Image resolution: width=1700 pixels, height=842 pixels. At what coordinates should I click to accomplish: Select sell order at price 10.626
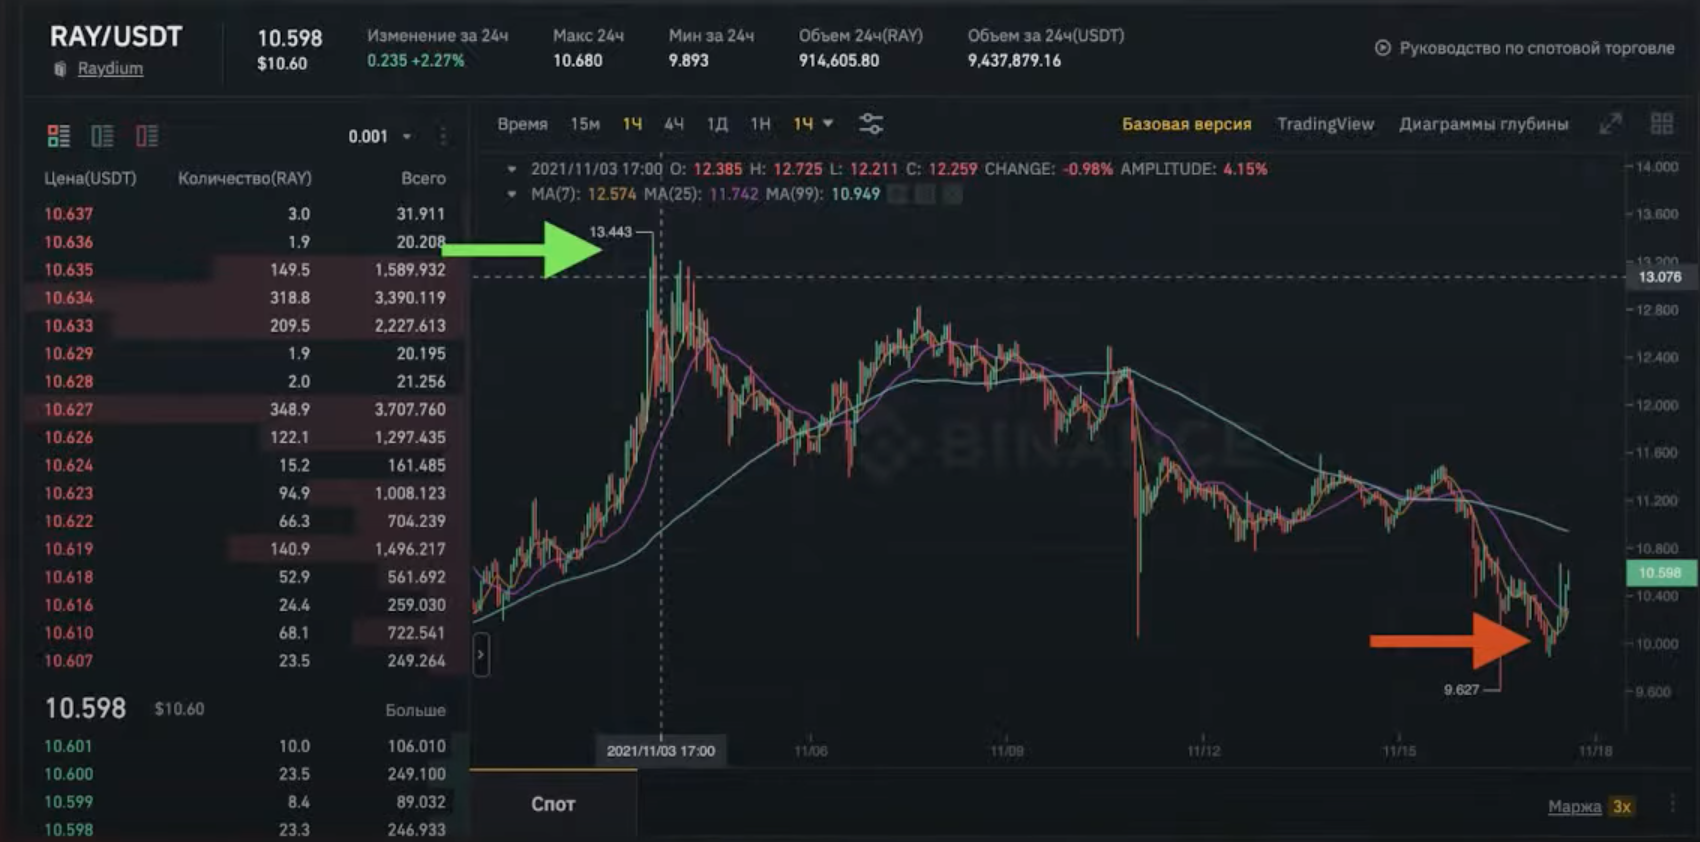click(x=245, y=438)
